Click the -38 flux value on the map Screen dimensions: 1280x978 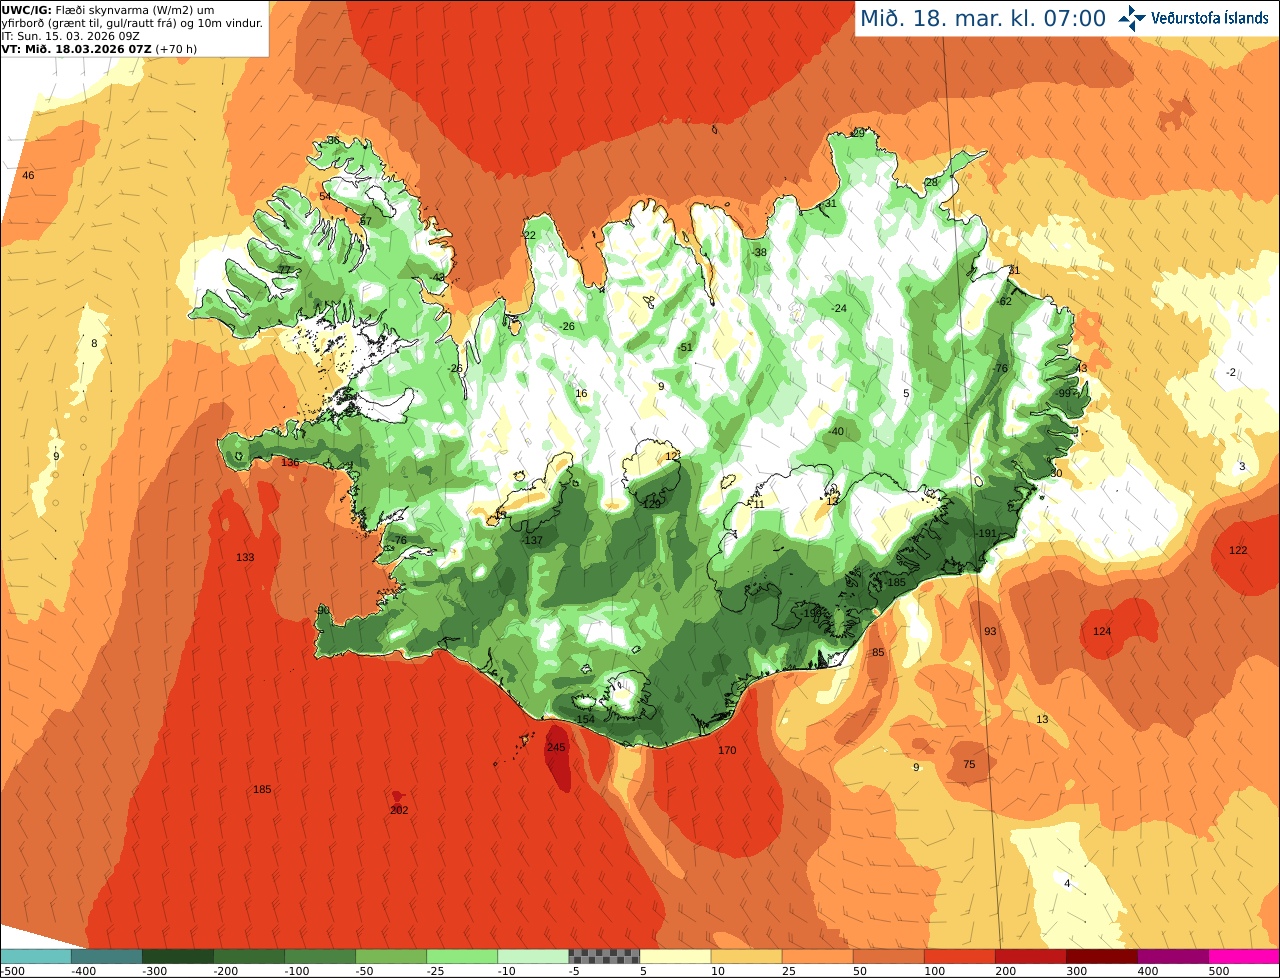[x=759, y=252]
